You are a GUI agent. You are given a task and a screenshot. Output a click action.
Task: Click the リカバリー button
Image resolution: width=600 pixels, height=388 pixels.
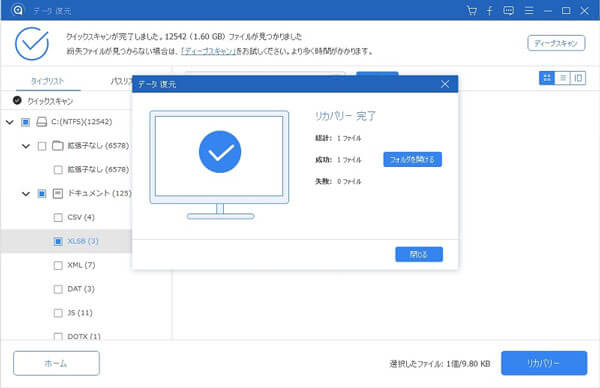(544, 363)
